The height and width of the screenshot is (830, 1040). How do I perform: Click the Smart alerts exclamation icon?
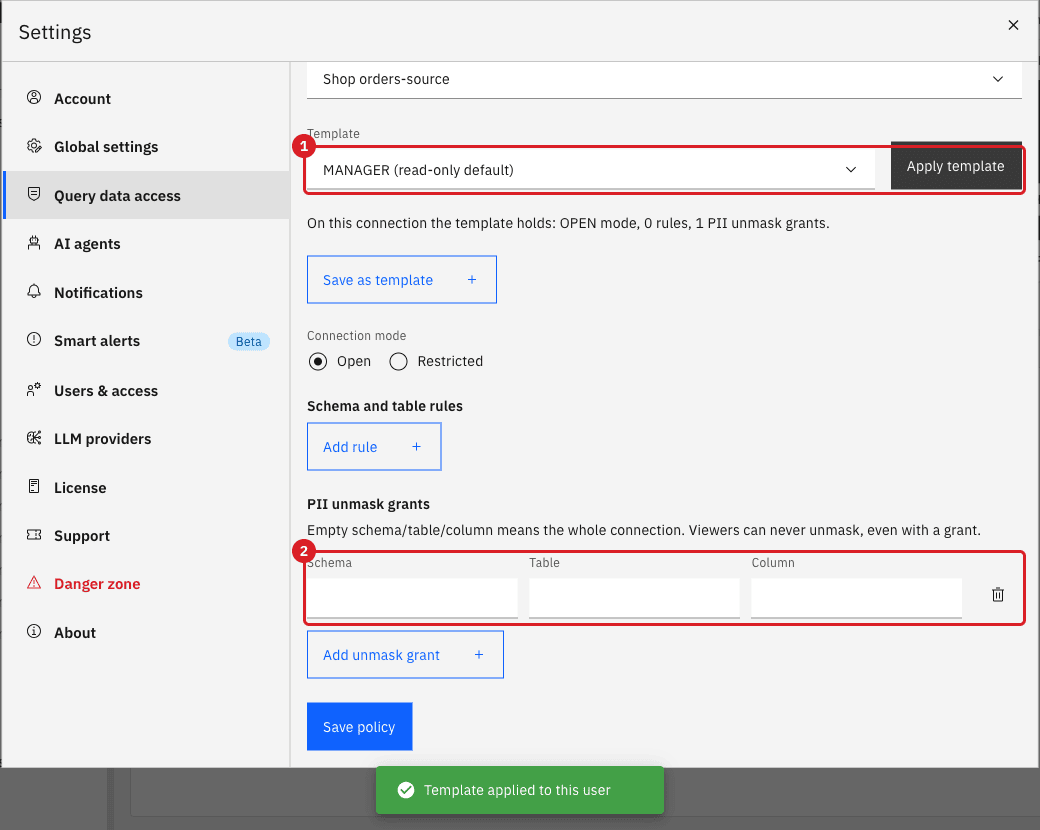click(x=34, y=340)
